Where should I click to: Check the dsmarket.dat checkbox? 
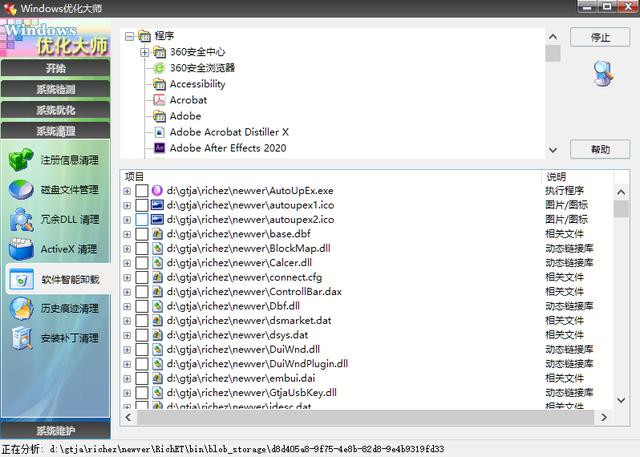tap(142, 321)
